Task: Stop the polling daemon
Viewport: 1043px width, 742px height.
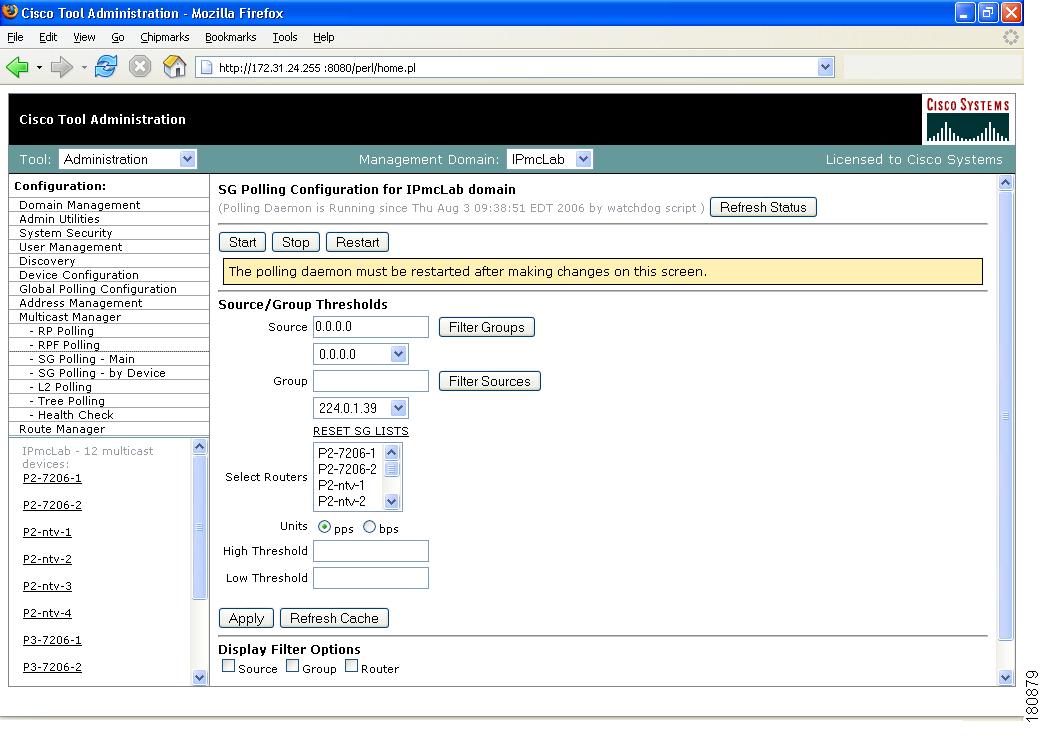Action: pos(295,242)
